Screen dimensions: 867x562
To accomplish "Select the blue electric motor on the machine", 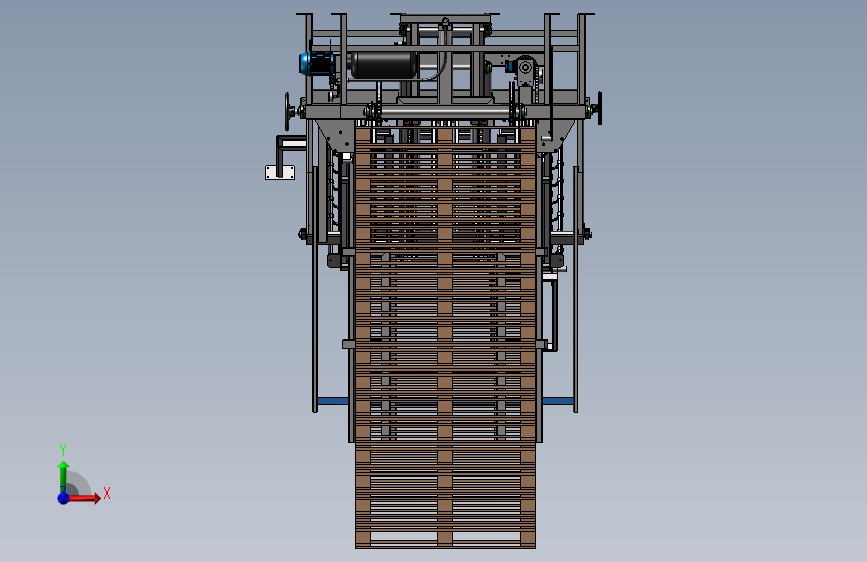I will point(317,64).
